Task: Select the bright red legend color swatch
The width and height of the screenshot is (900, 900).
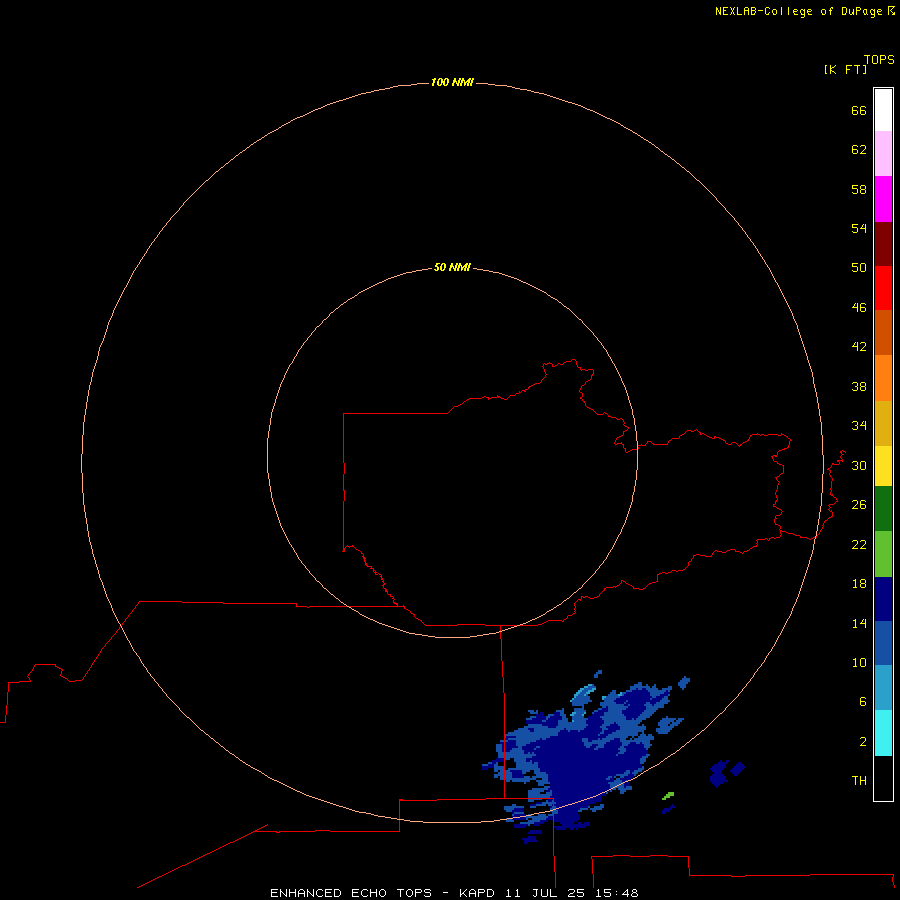Action: 883,288
